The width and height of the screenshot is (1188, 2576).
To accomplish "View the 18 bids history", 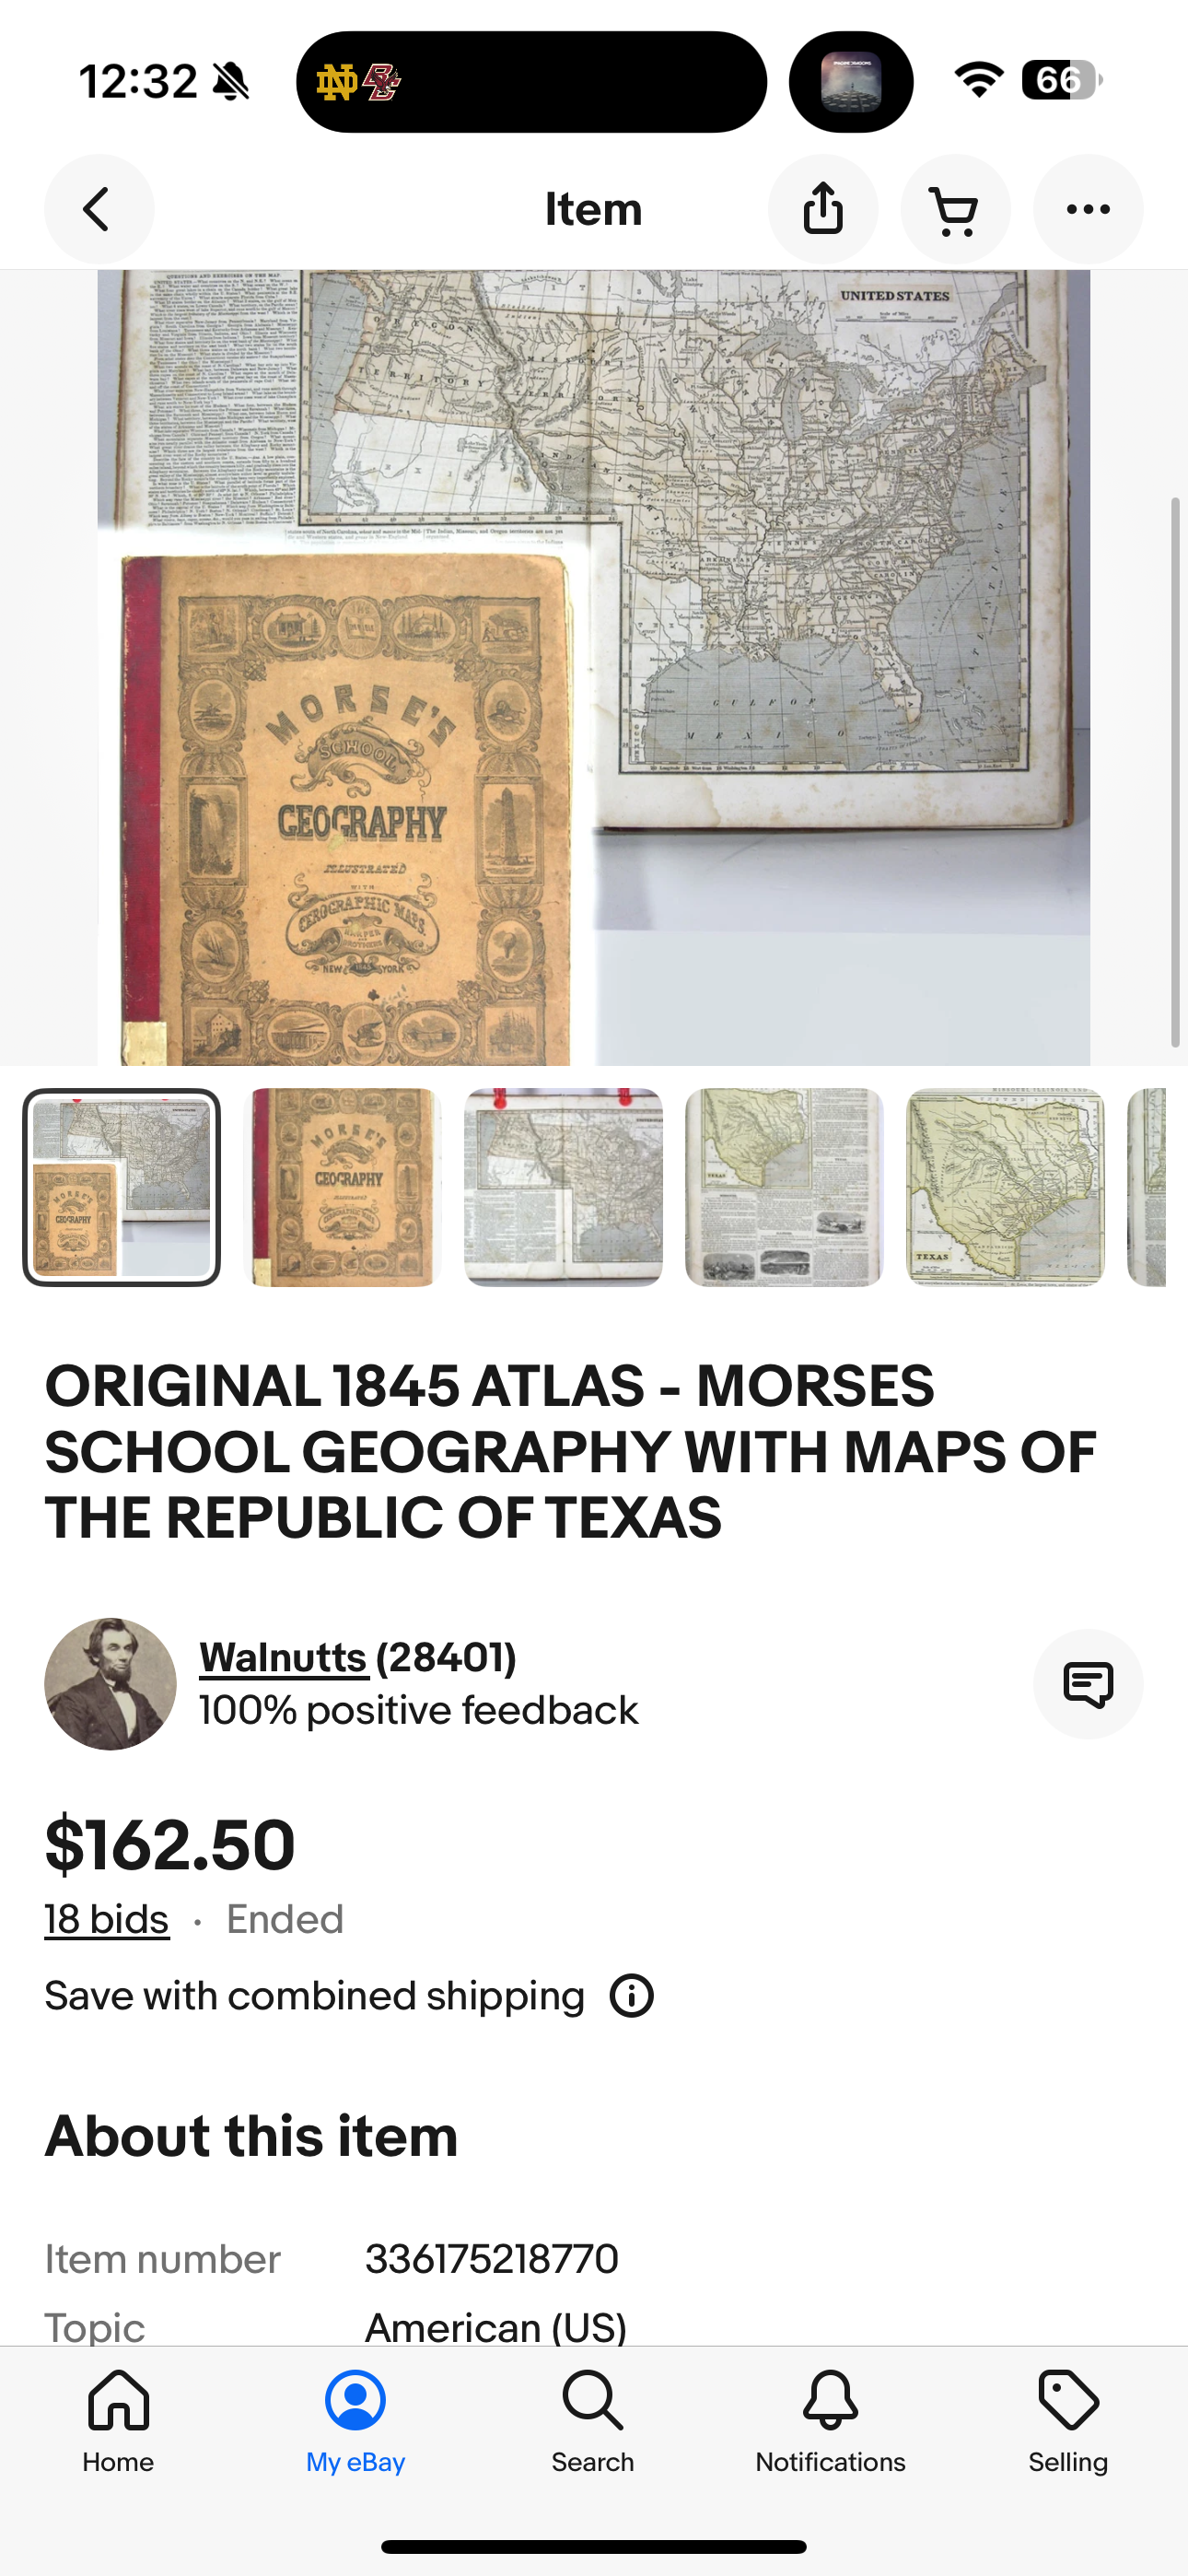I will [x=107, y=1920].
